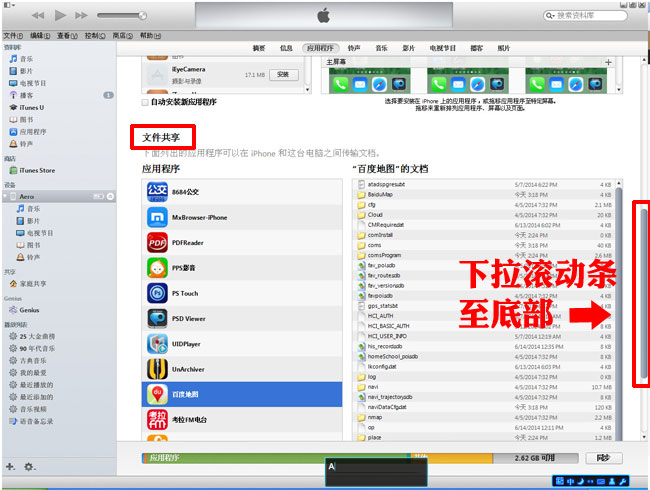Enable 自动安装新应用程序 checkbox
Viewport: 650px width, 490px height.
145,102
